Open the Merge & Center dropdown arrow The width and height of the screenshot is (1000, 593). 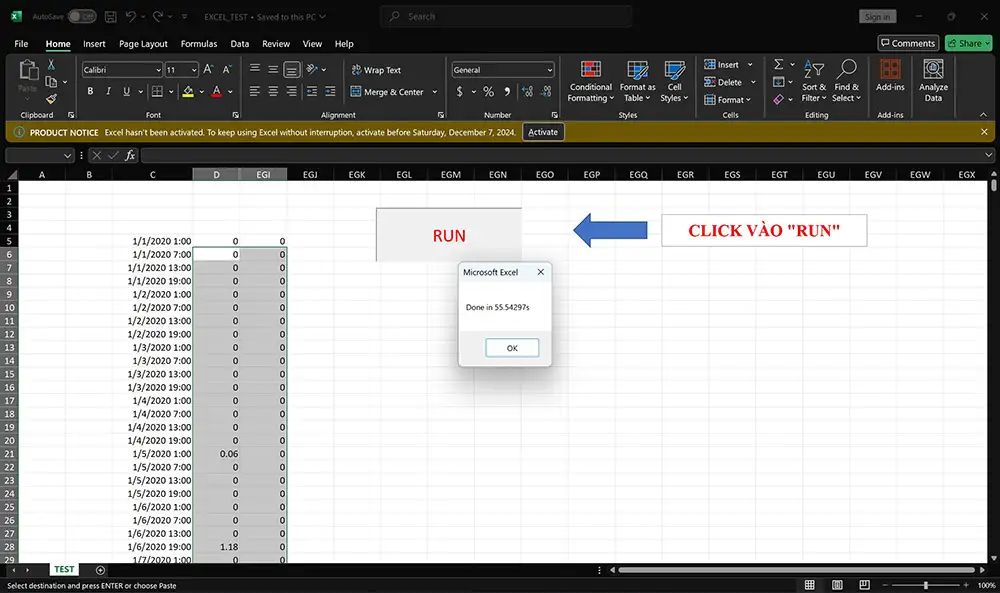pos(433,92)
